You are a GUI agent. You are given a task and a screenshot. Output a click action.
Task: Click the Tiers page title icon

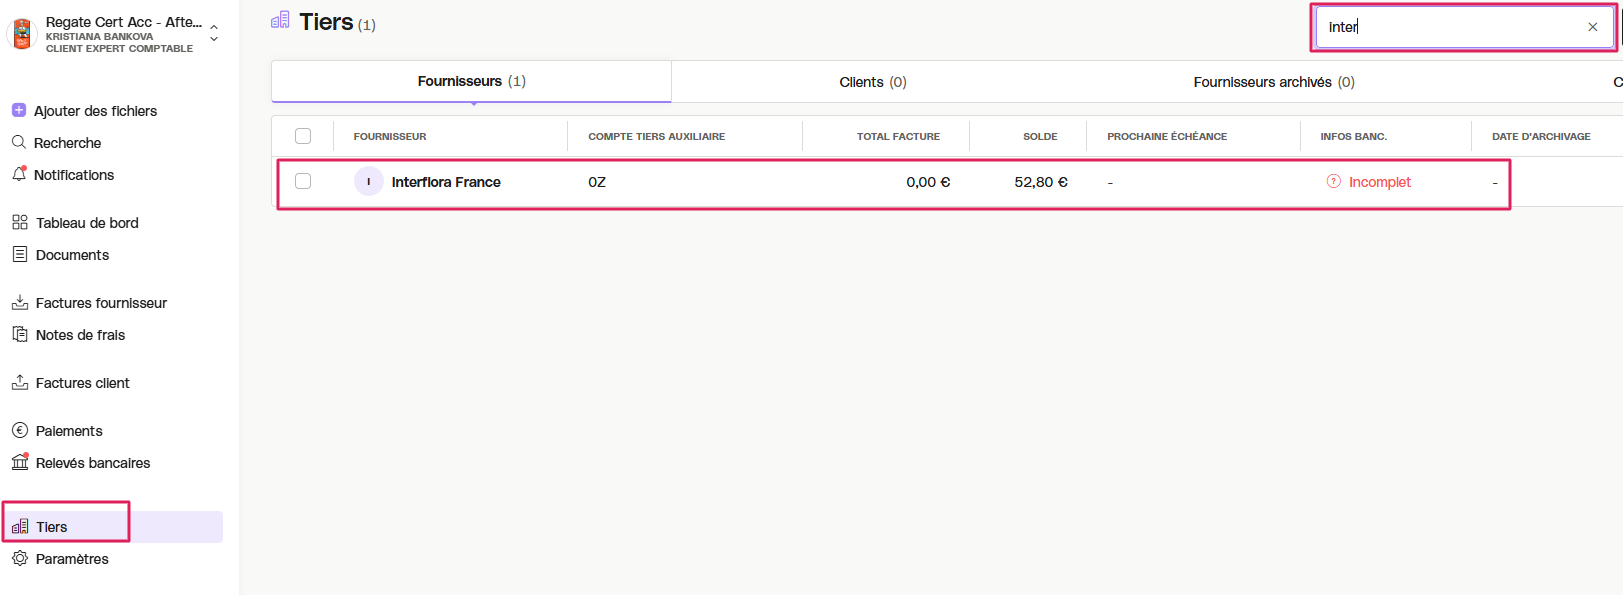point(280,20)
